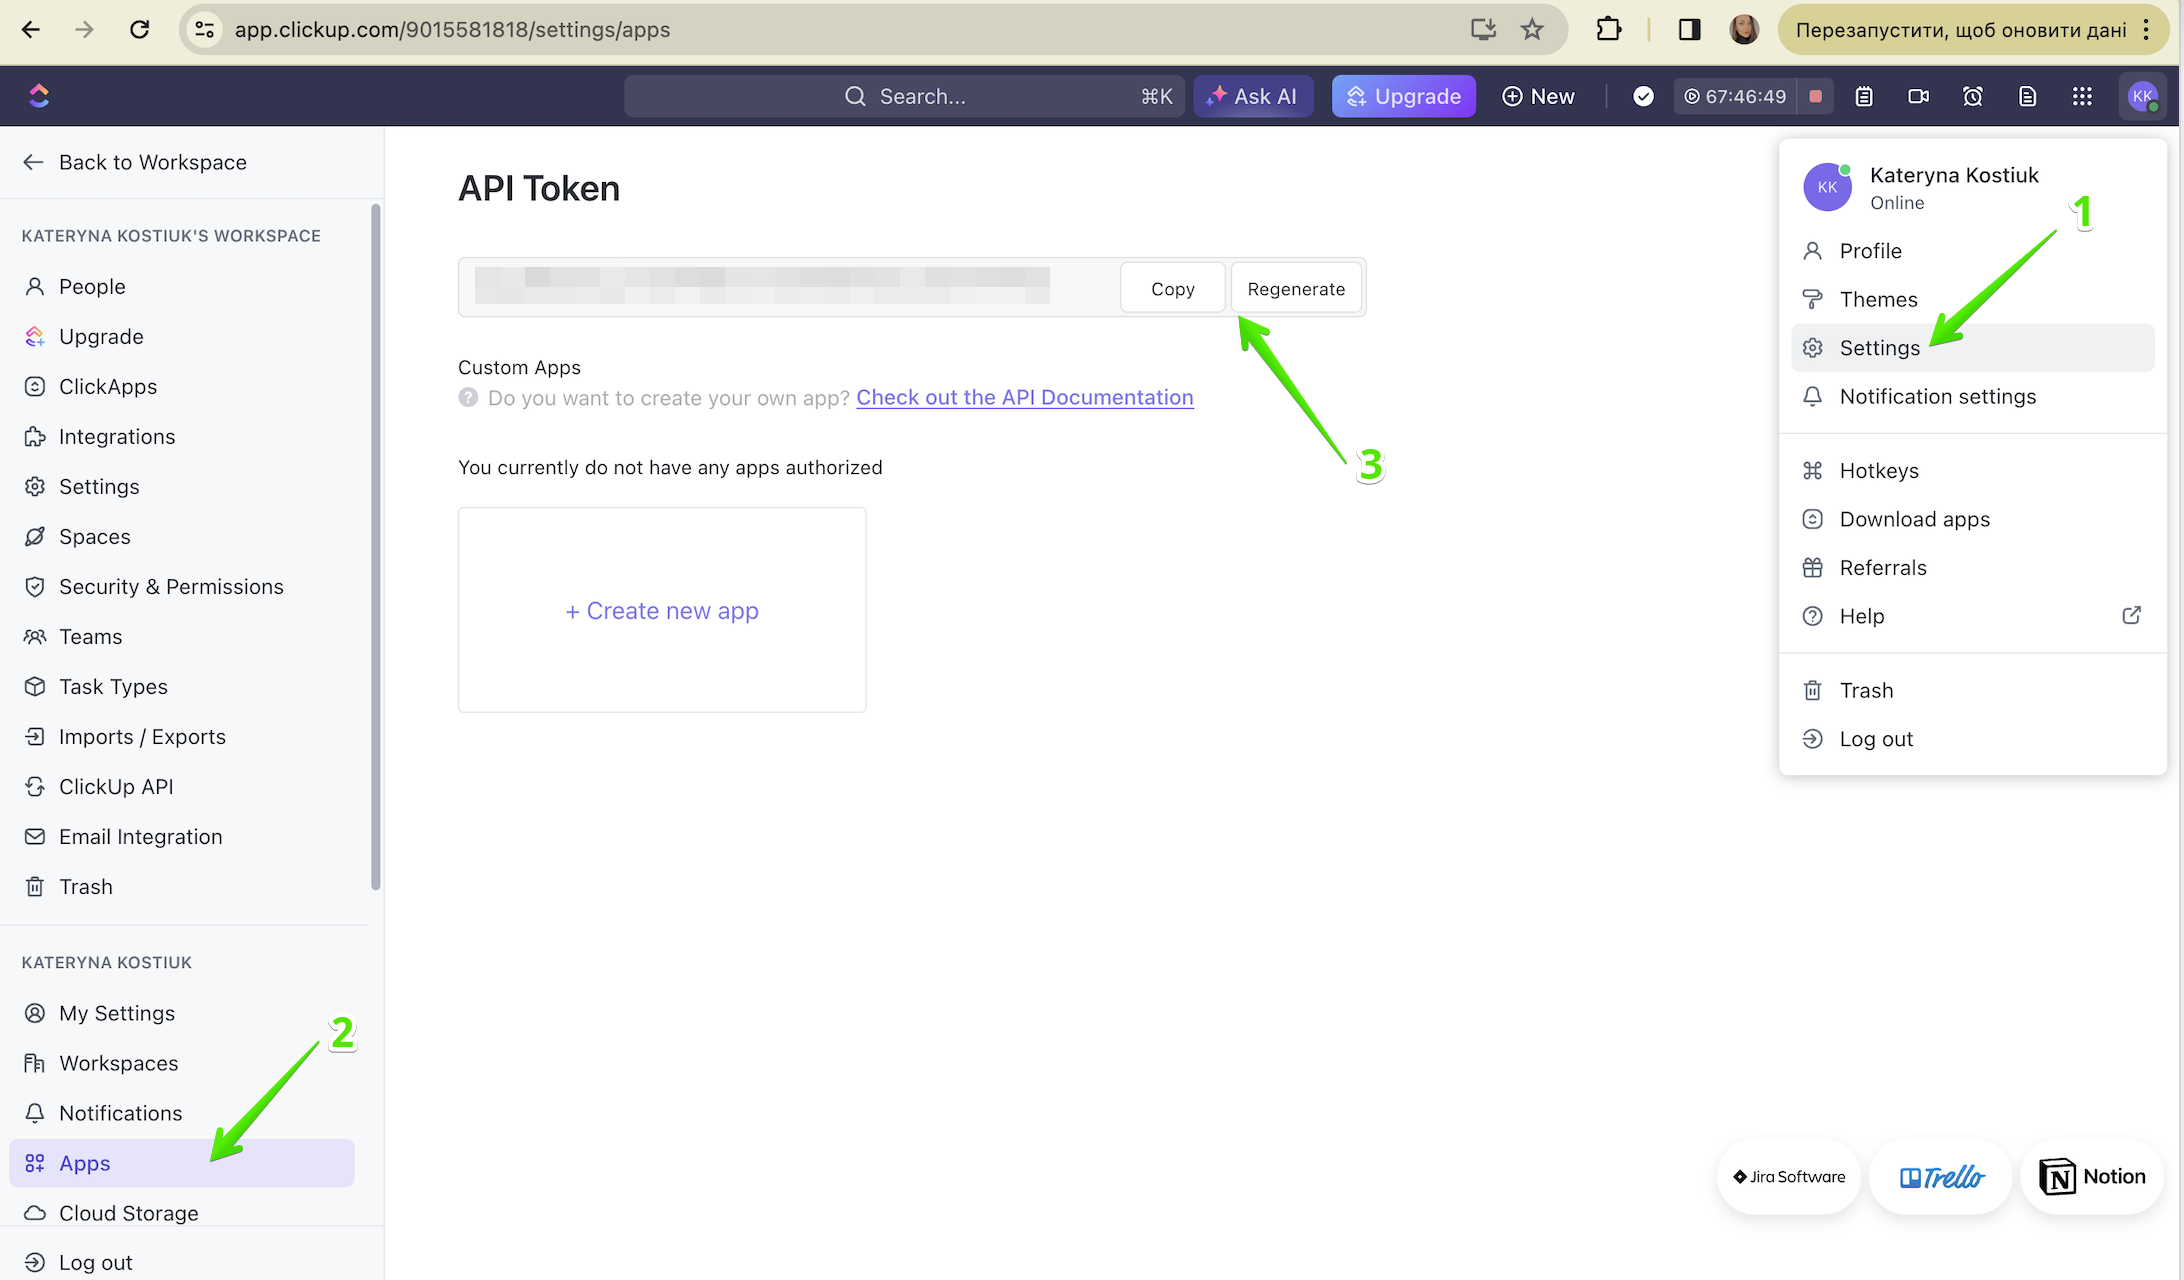The height and width of the screenshot is (1280, 2184).
Task: Open browser extensions puzzle icon
Action: [x=1609, y=29]
